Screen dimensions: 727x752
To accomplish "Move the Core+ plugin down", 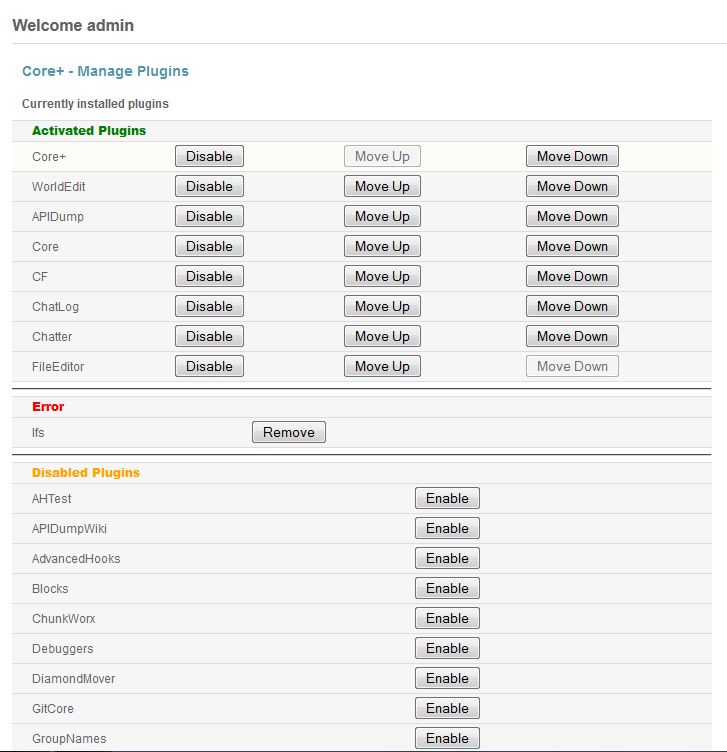I will (x=572, y=156).
